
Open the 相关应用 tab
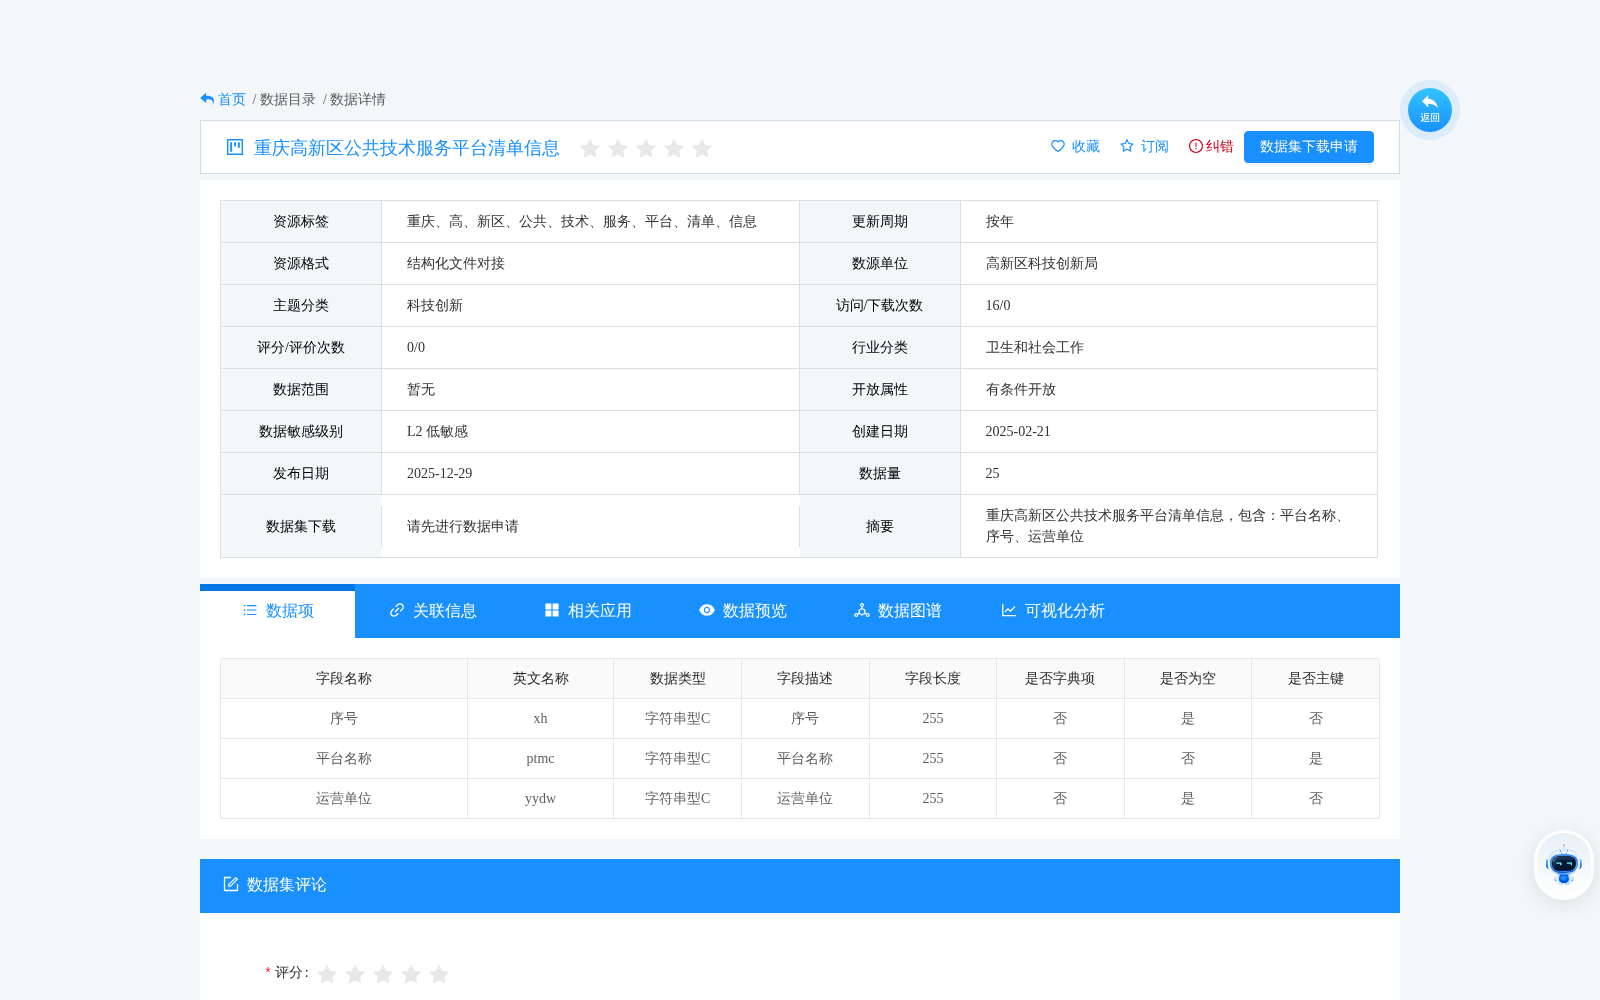click(588, 611)
